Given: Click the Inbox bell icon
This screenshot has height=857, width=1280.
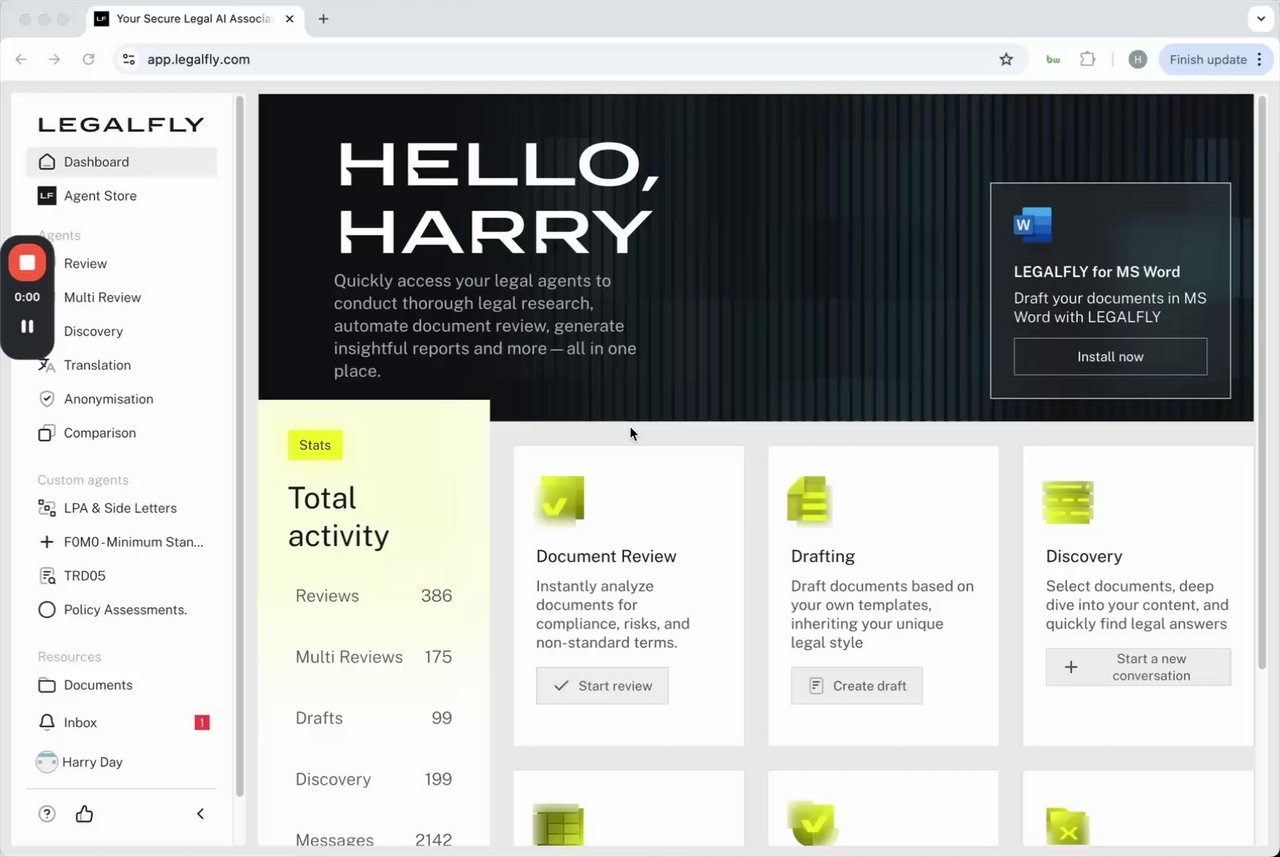Looking at the screenshot, I should (x=46, y=722).
